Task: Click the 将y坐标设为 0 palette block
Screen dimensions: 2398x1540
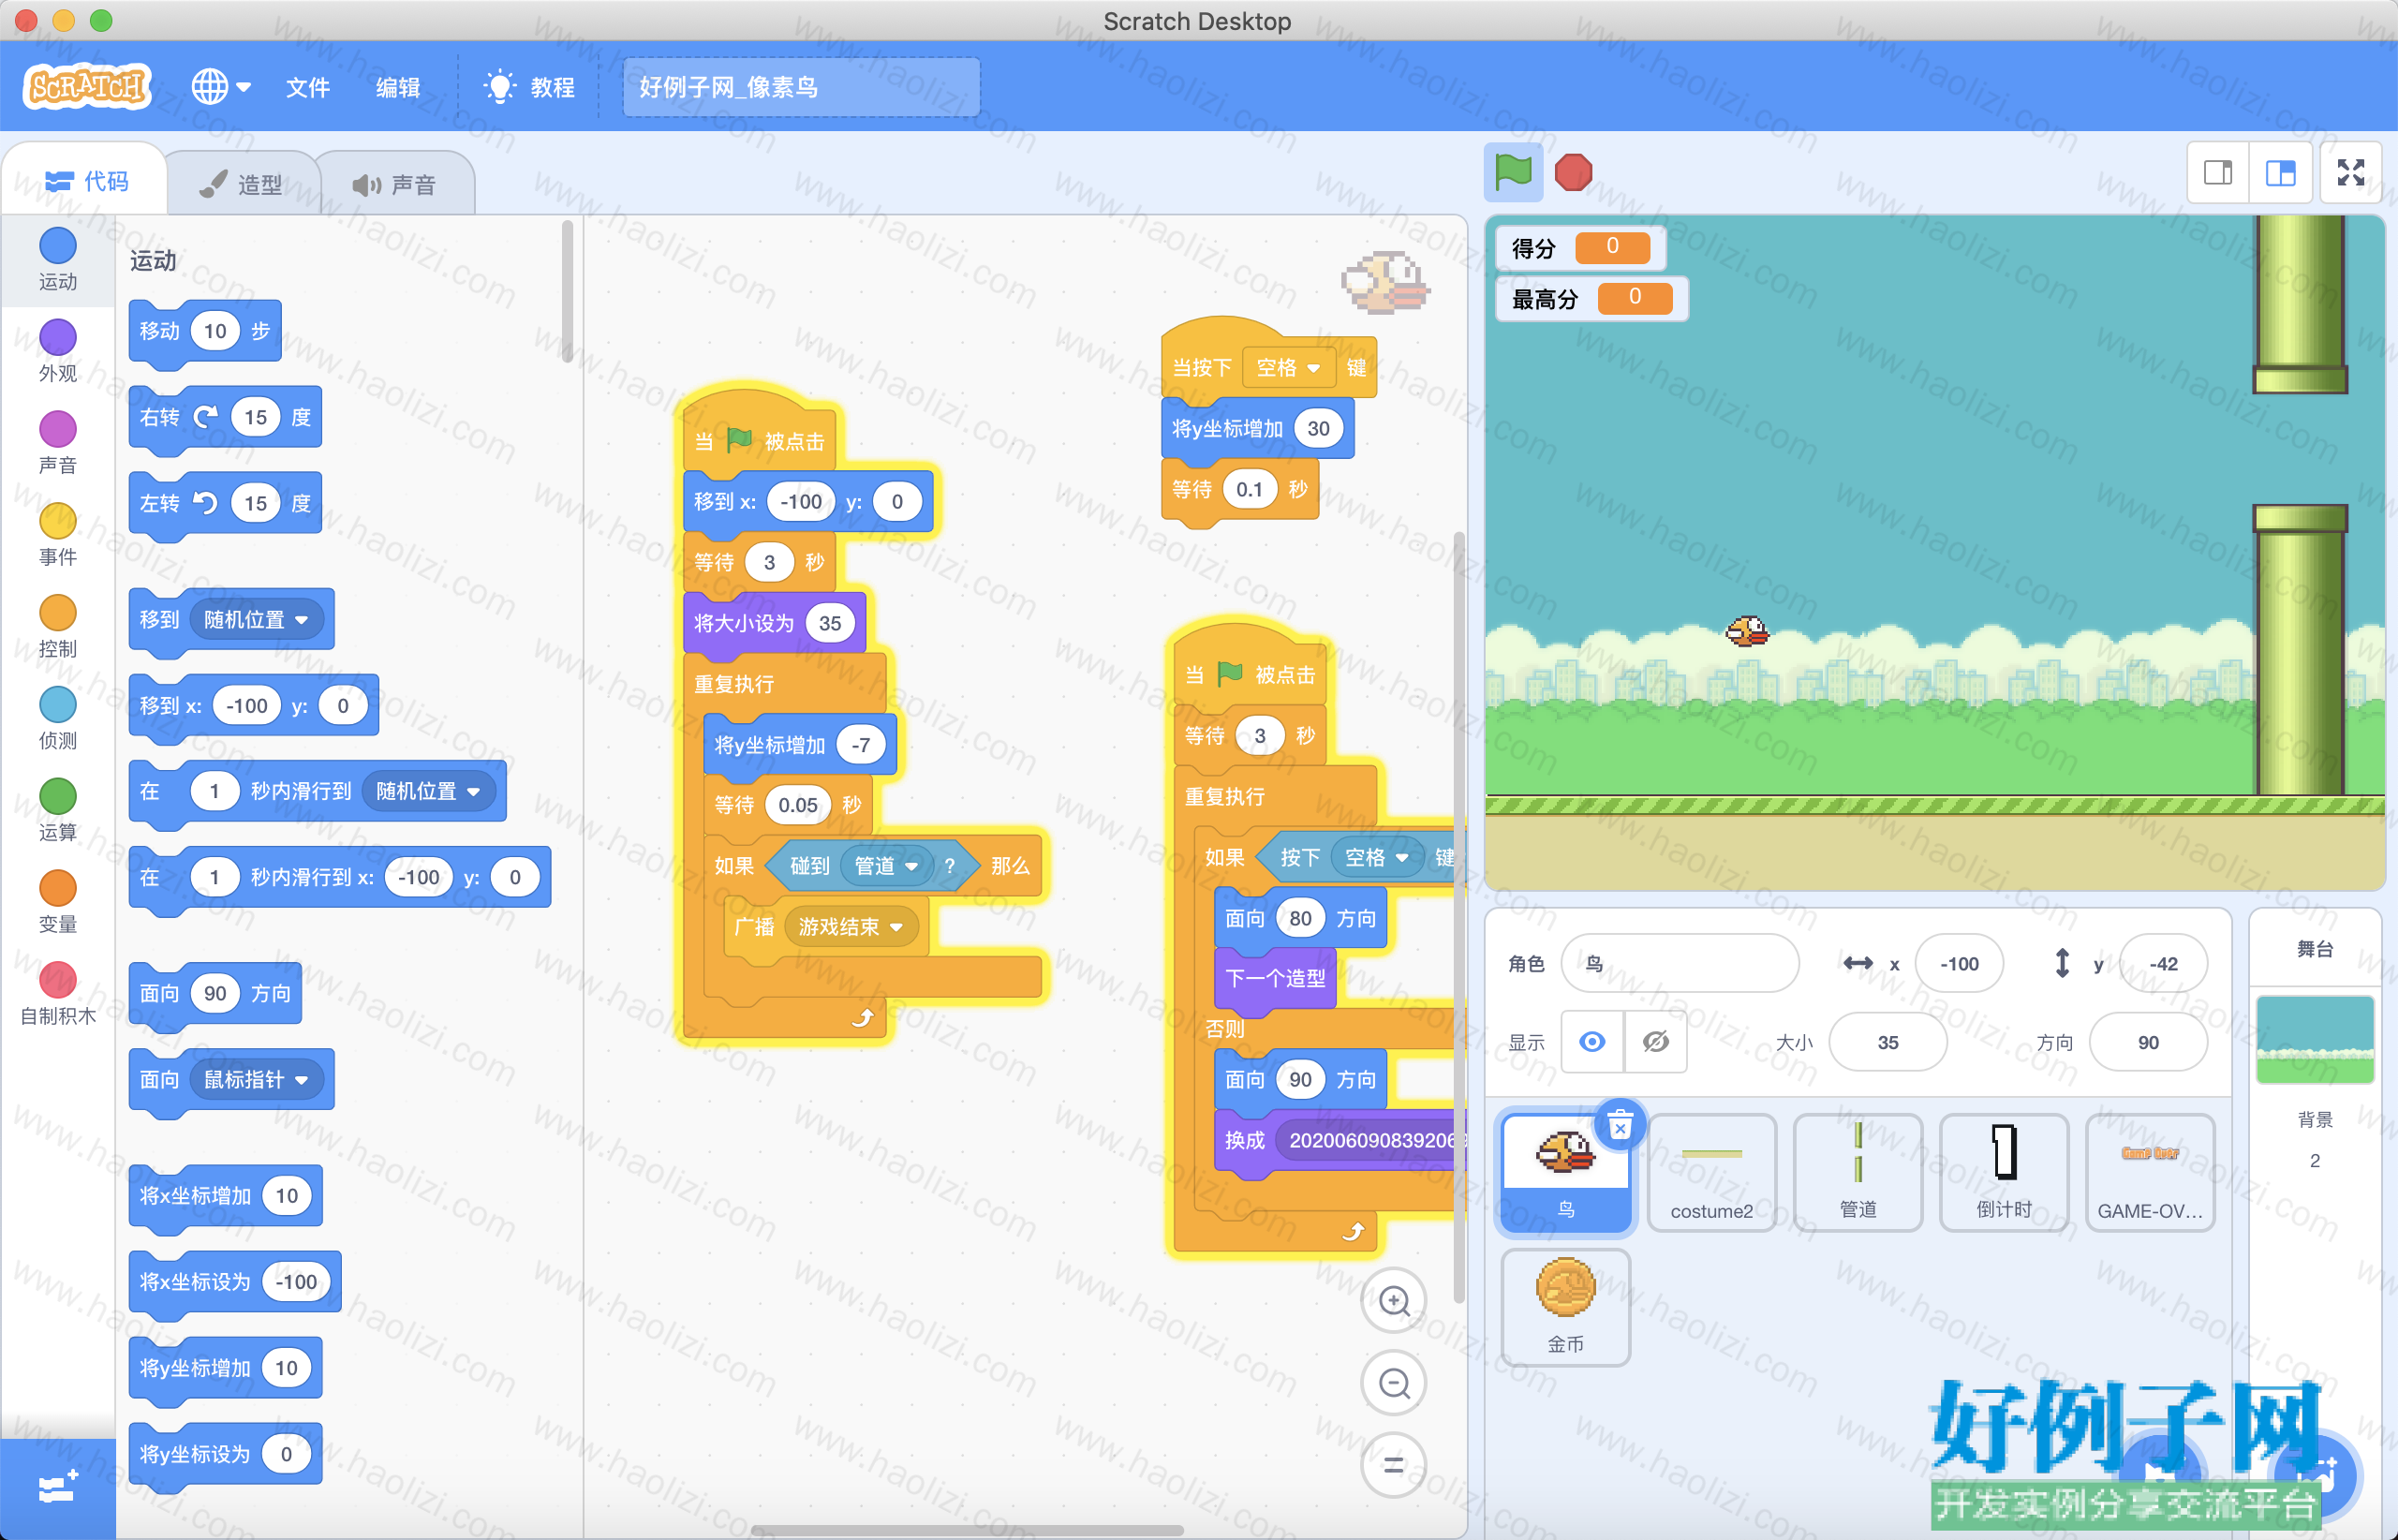Action: click(225, 1453)
